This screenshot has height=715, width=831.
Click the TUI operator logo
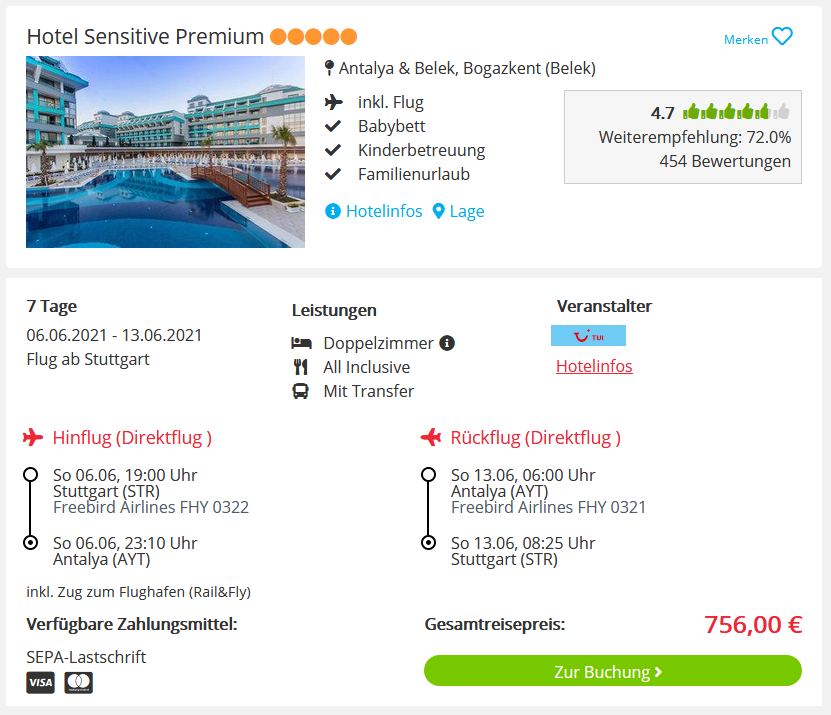(x=588, y=336)
